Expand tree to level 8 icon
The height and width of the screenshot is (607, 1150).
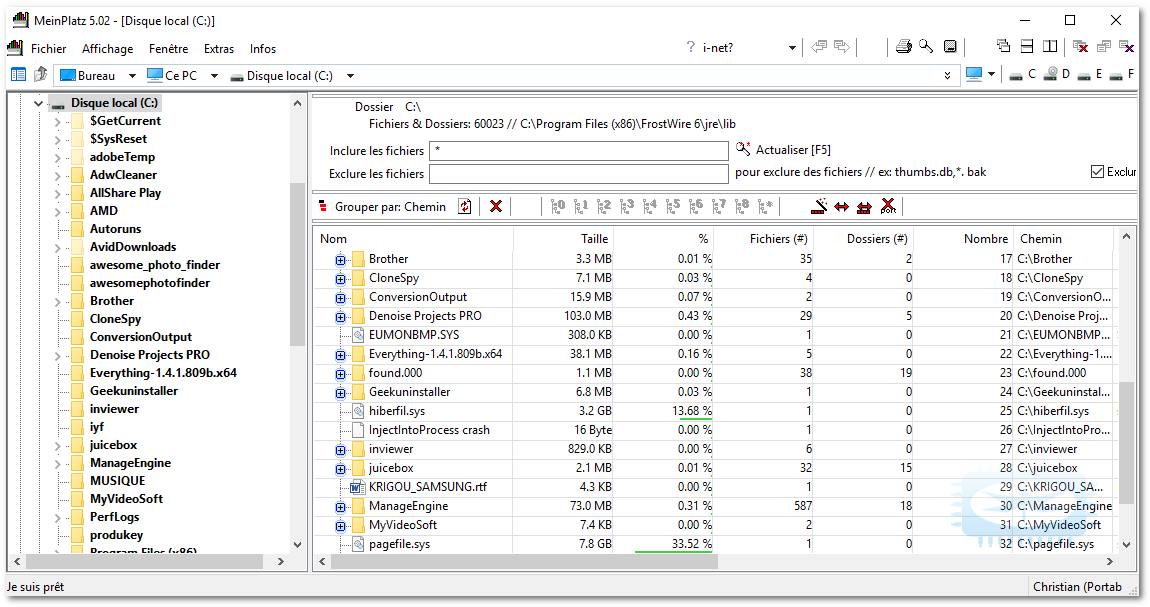742,207
